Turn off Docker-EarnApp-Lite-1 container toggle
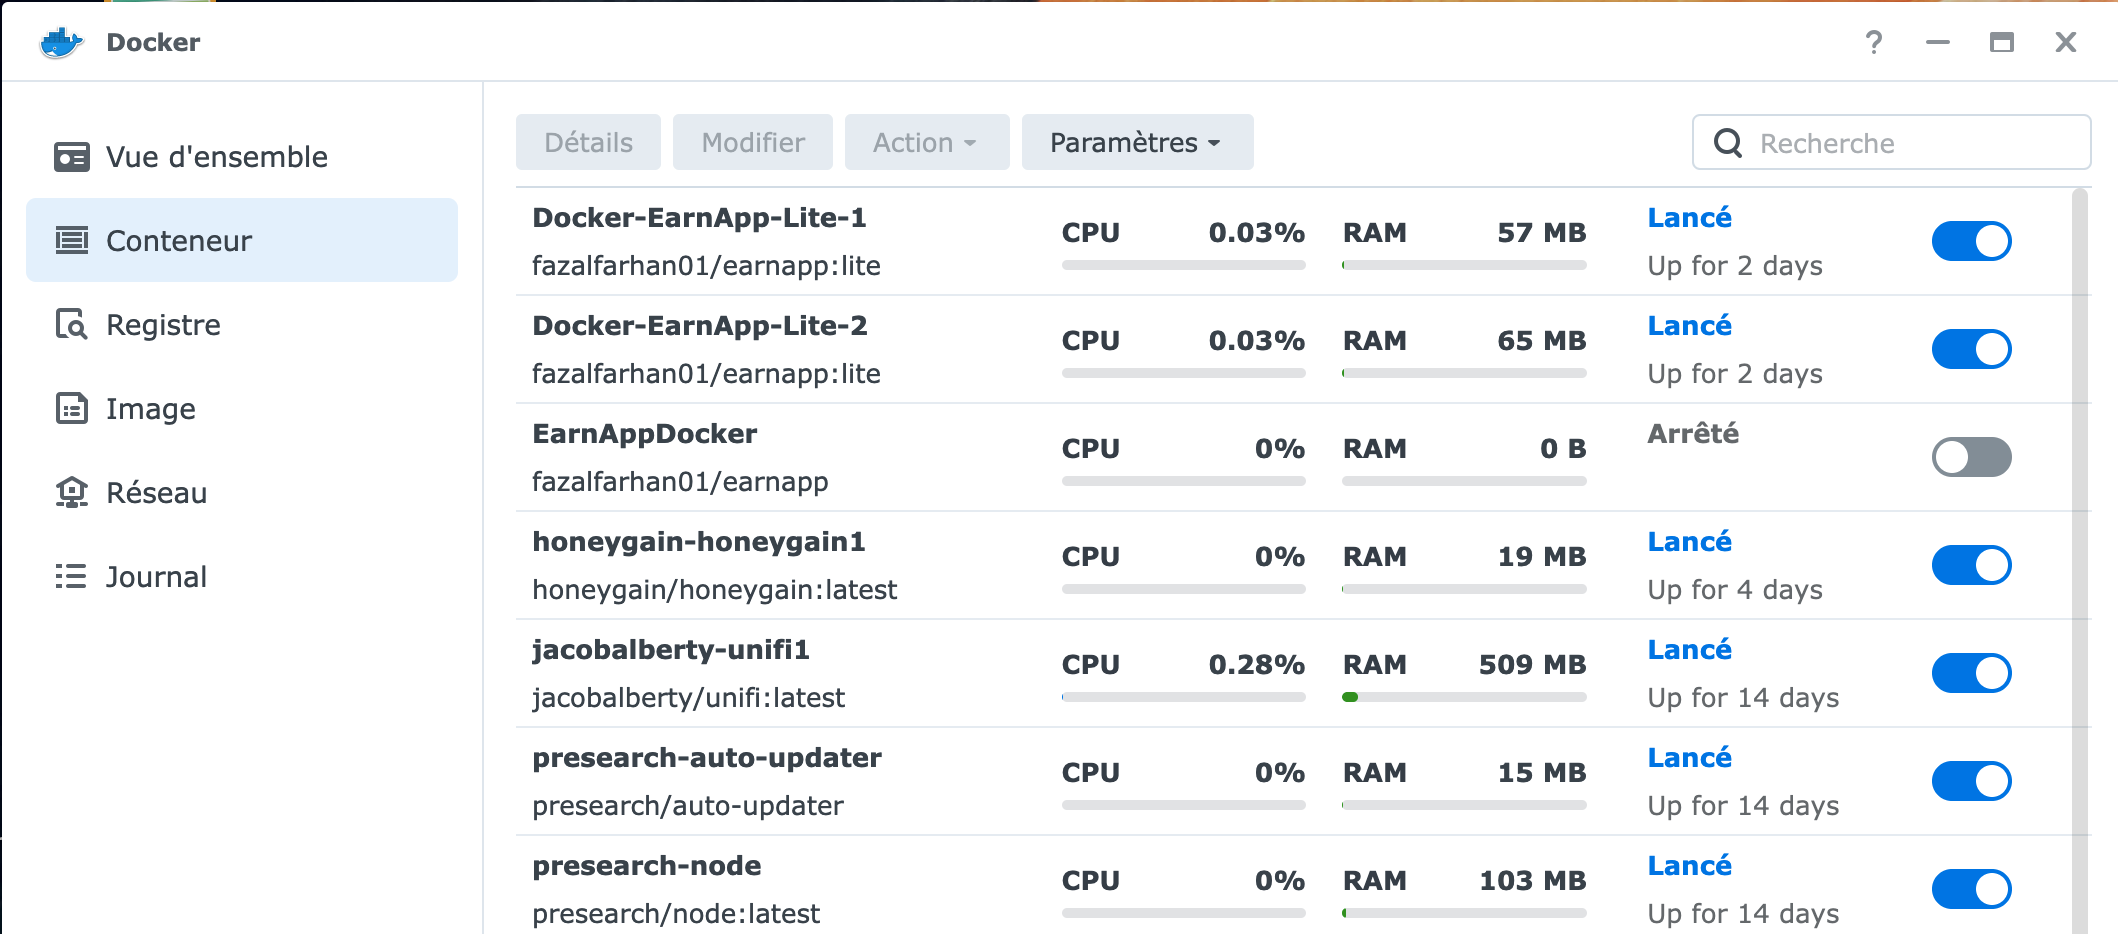2118x934 pixels. coord(1971,241)
